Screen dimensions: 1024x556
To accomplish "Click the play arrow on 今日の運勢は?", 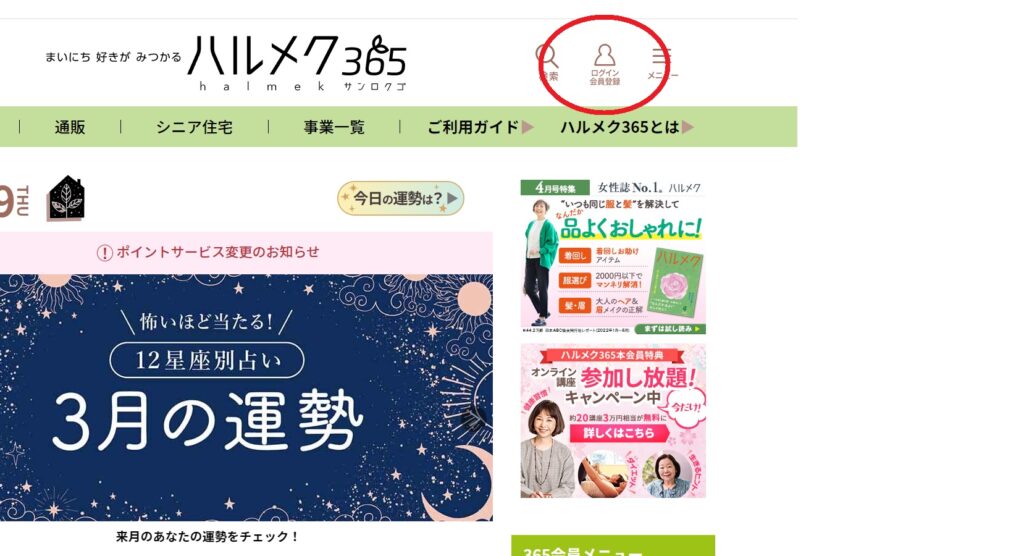I will [x=452, y=198].
